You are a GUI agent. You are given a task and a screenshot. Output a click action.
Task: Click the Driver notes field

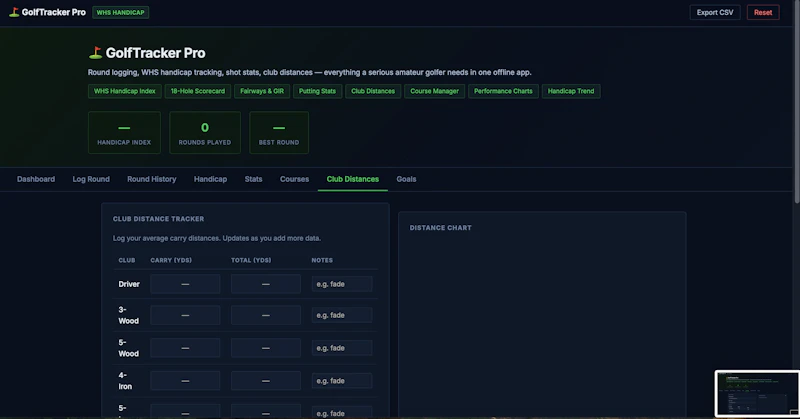pos(342,284)
